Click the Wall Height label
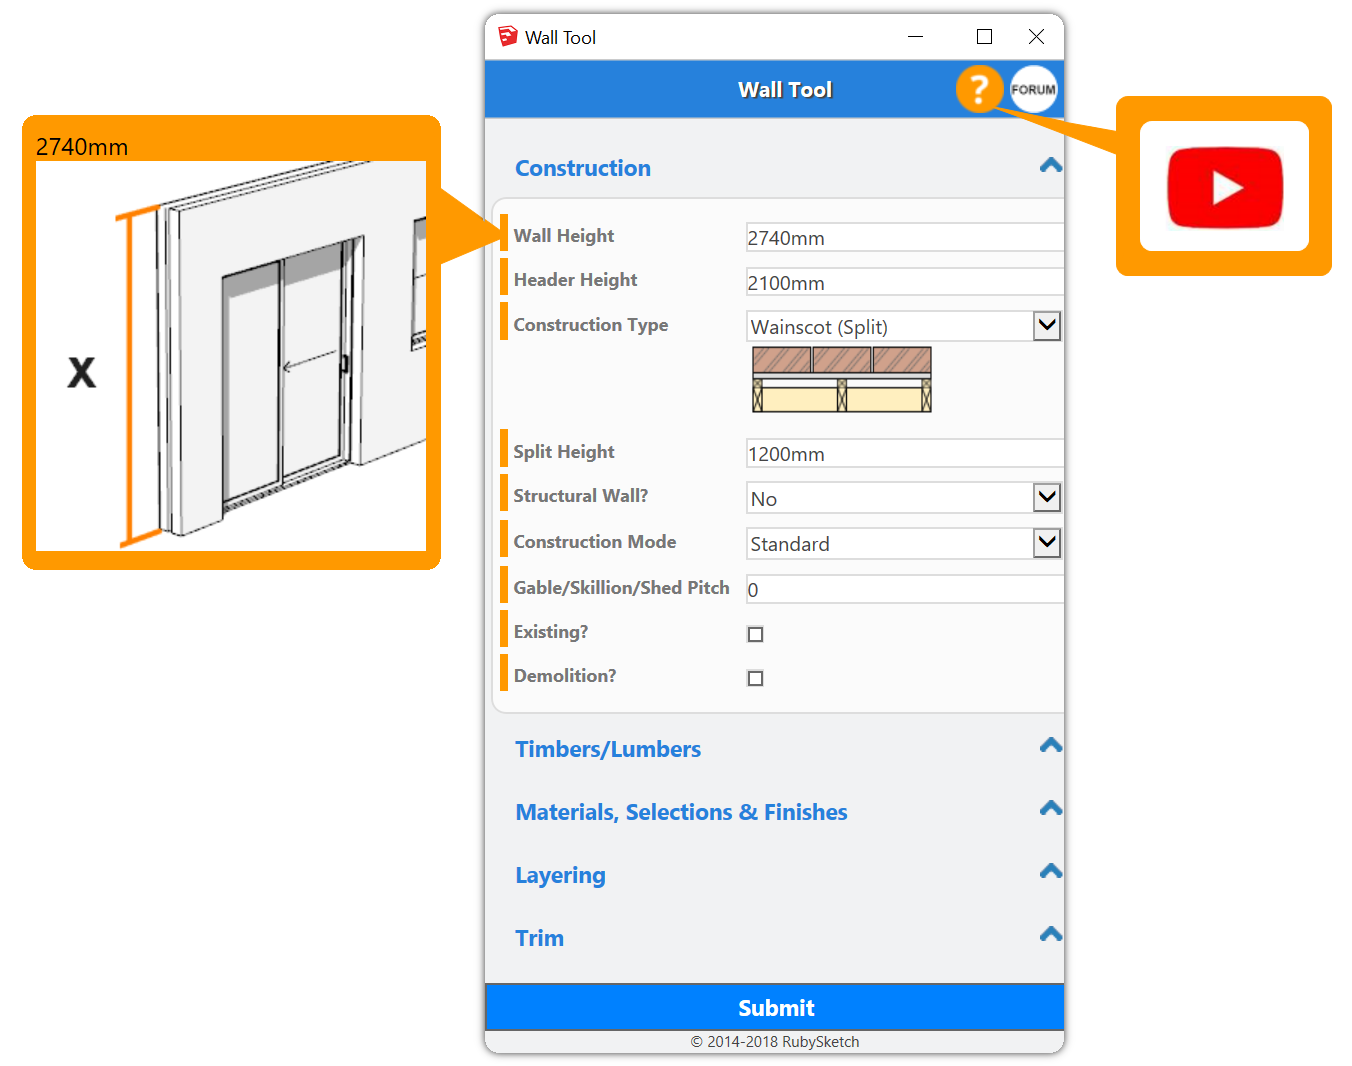Image resolution: width=1352 pixels, height=1066 pixels. pyautogui.click(x=564, y=236)
